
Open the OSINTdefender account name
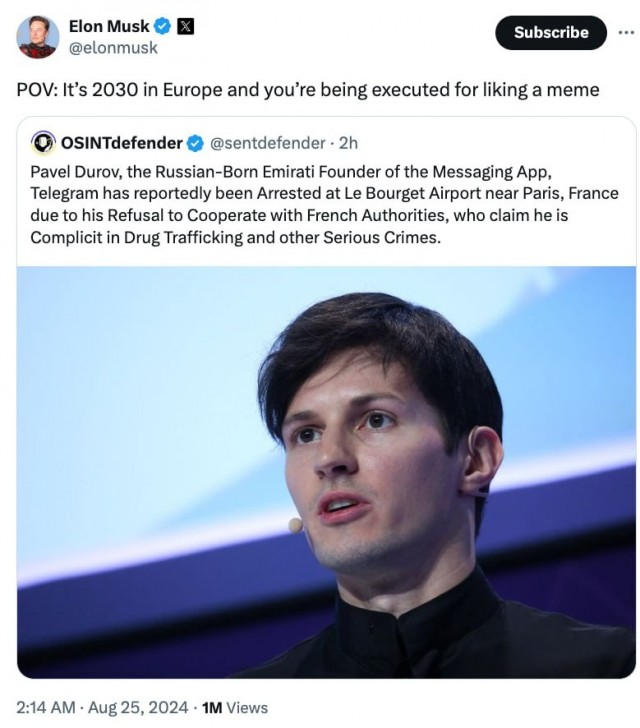pos(122,143)
